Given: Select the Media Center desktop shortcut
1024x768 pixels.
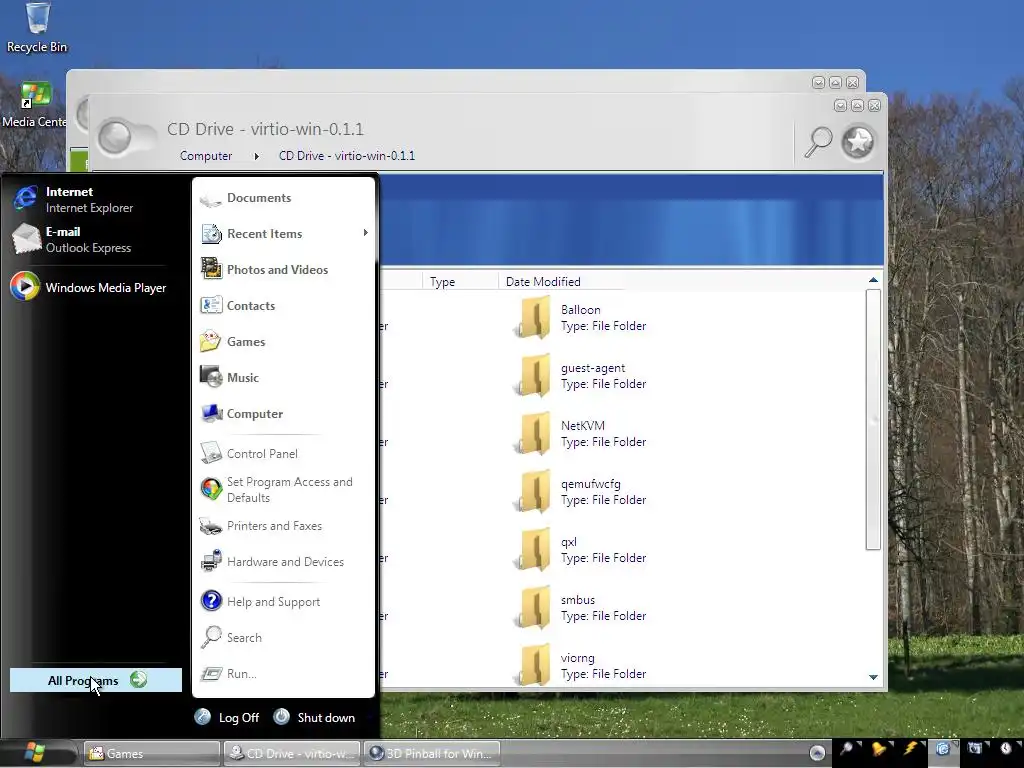Looking at the screenshot, I should click(34, 104).
